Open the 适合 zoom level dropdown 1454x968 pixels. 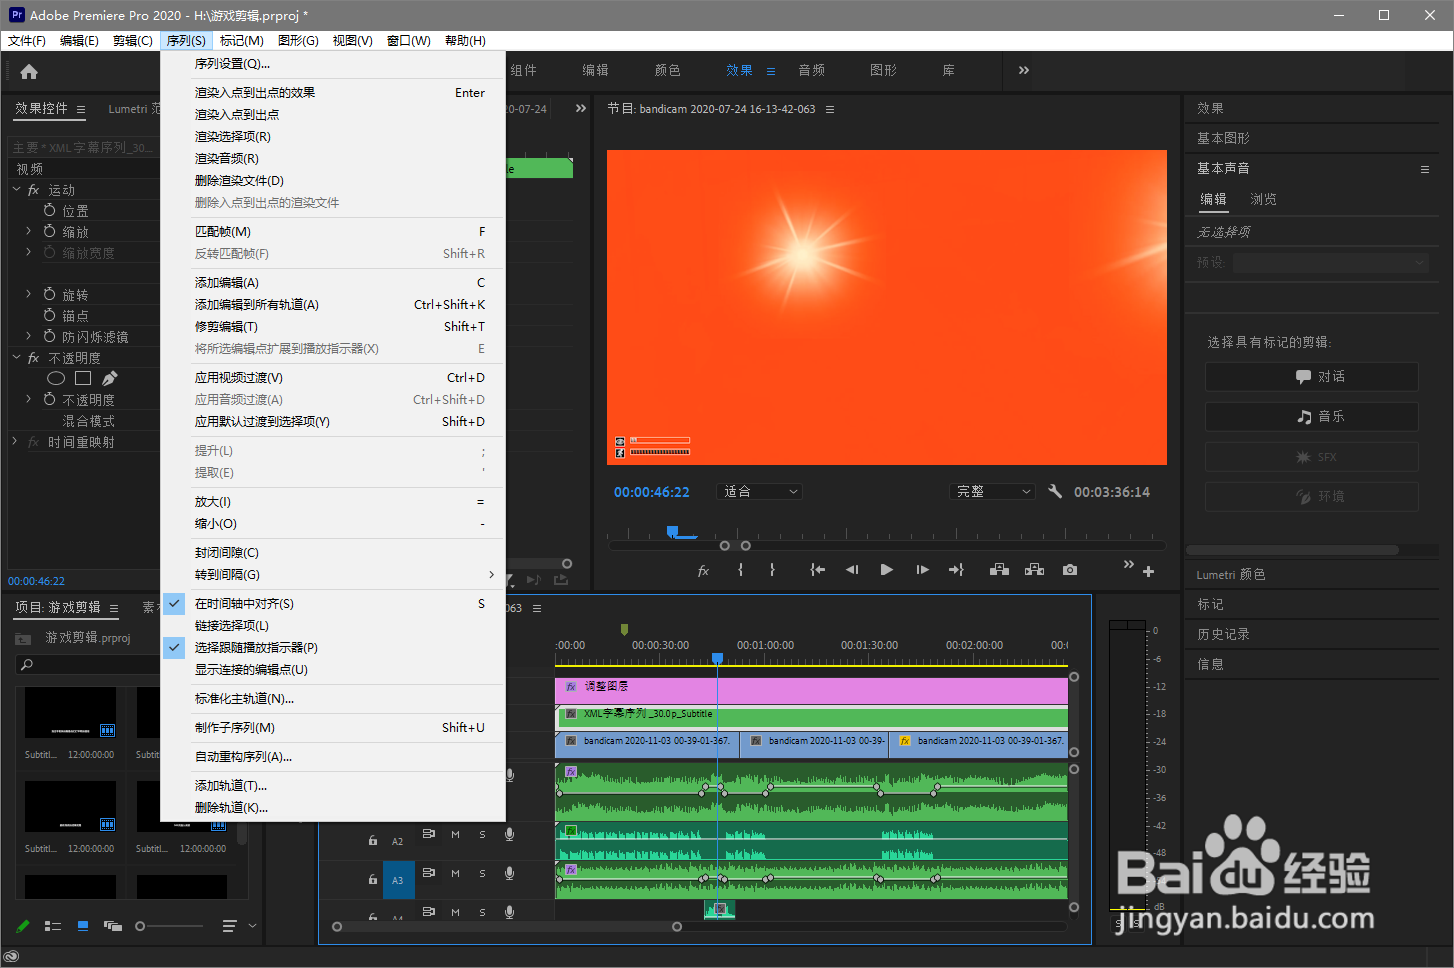[760, 491]
